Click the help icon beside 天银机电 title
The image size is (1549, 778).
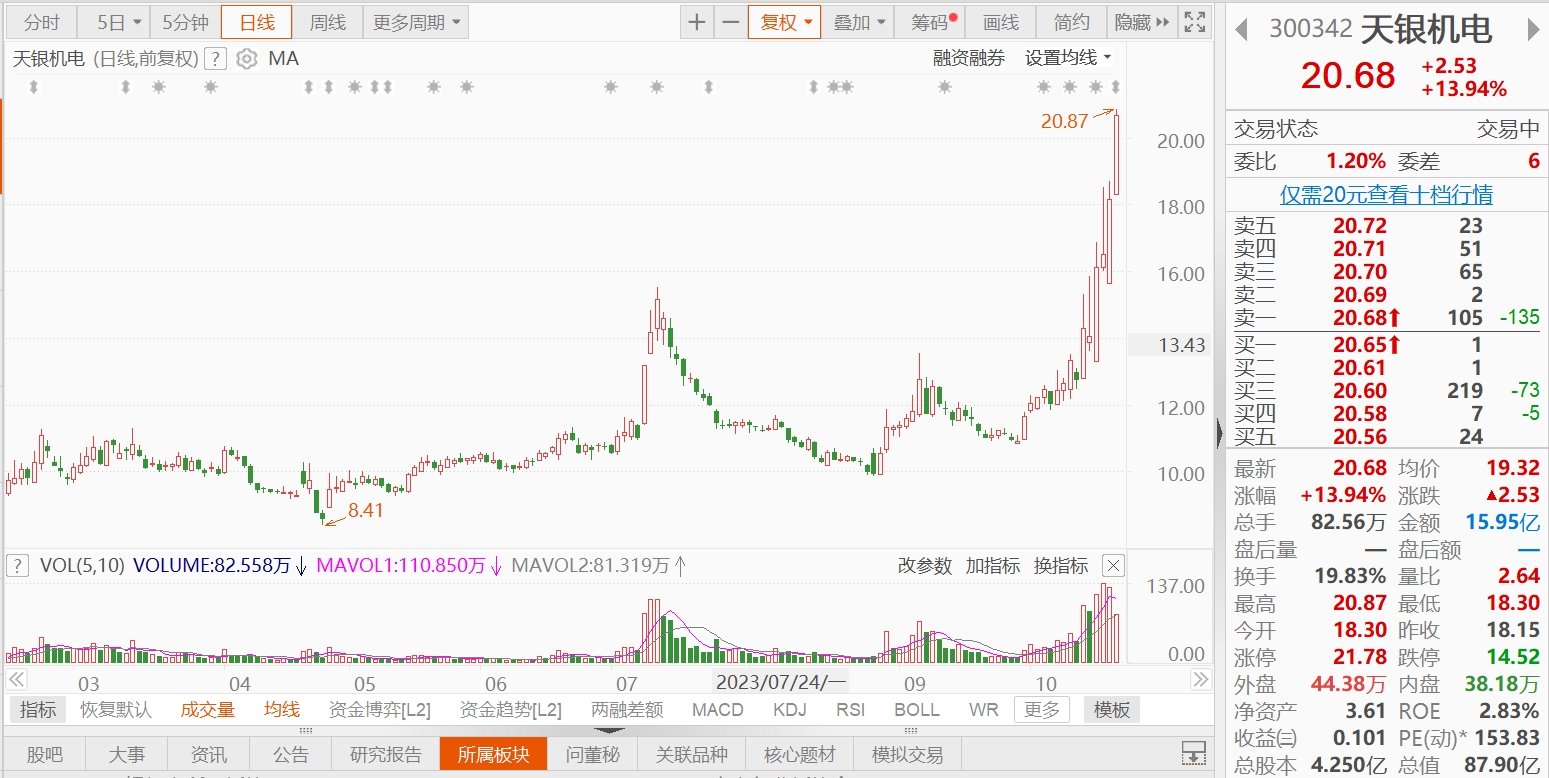215,59
